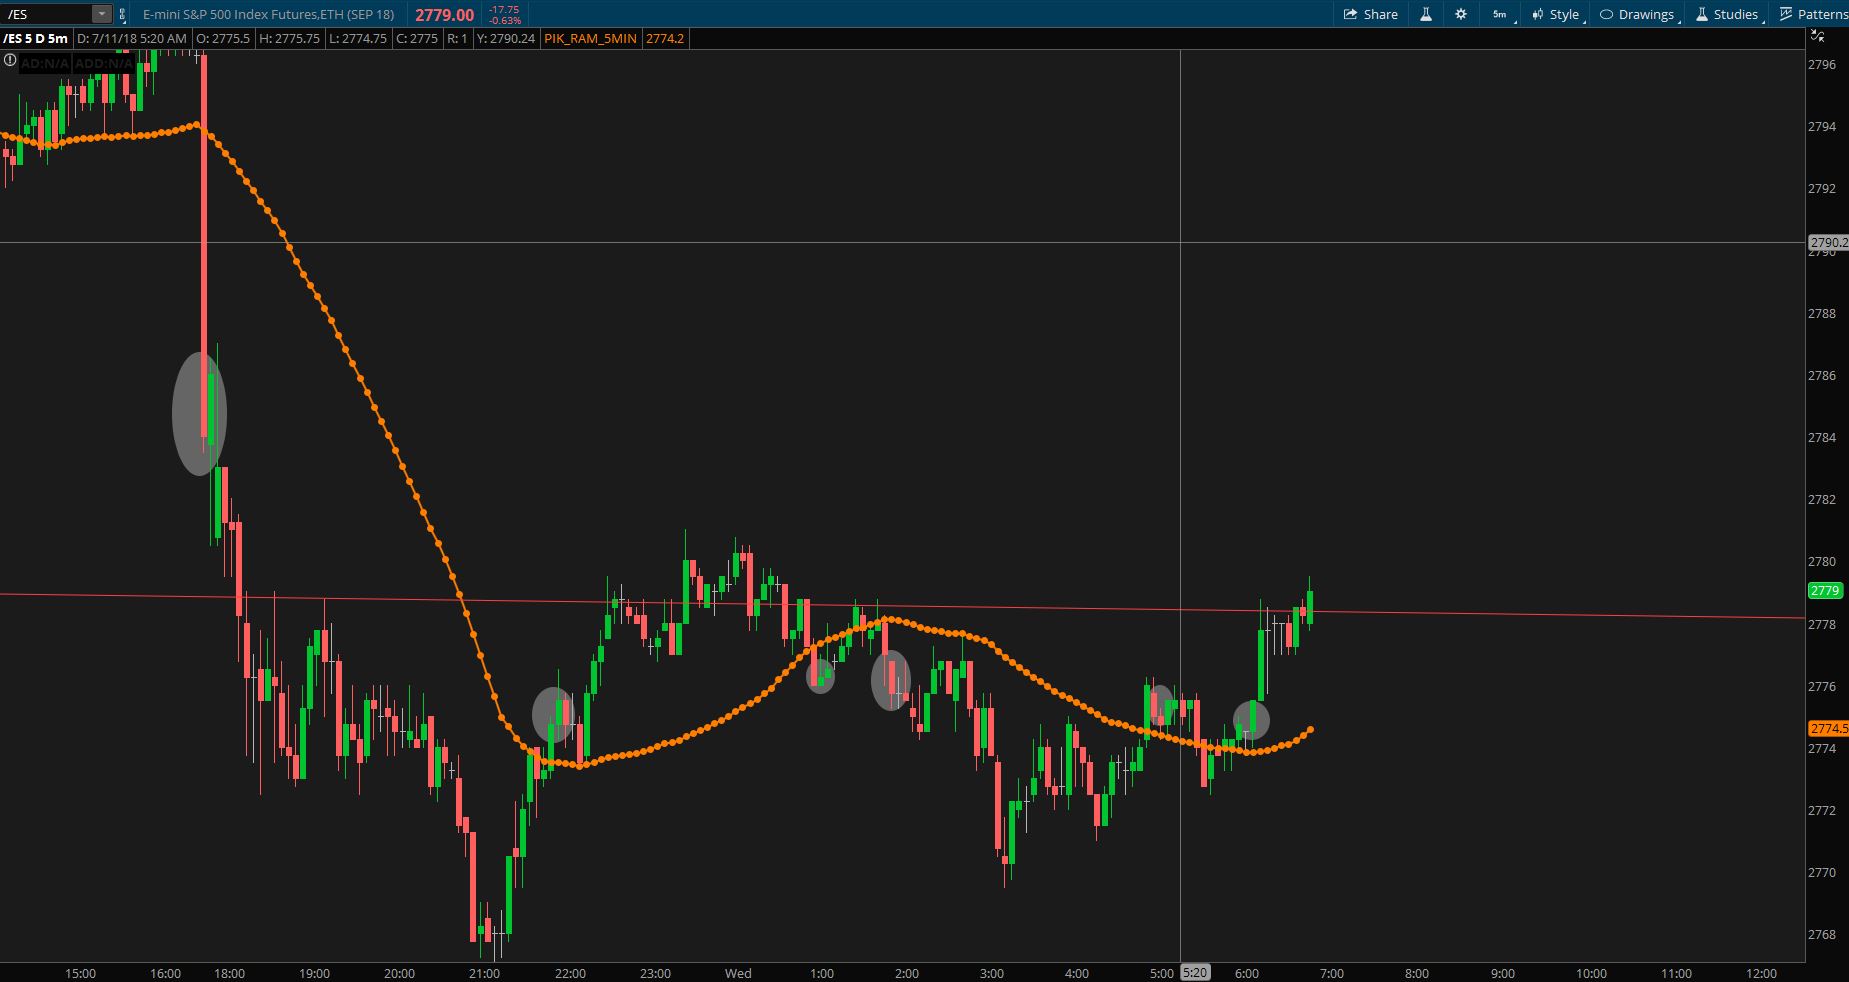Click the 2768 price axis label

[x=1822, y=935]
